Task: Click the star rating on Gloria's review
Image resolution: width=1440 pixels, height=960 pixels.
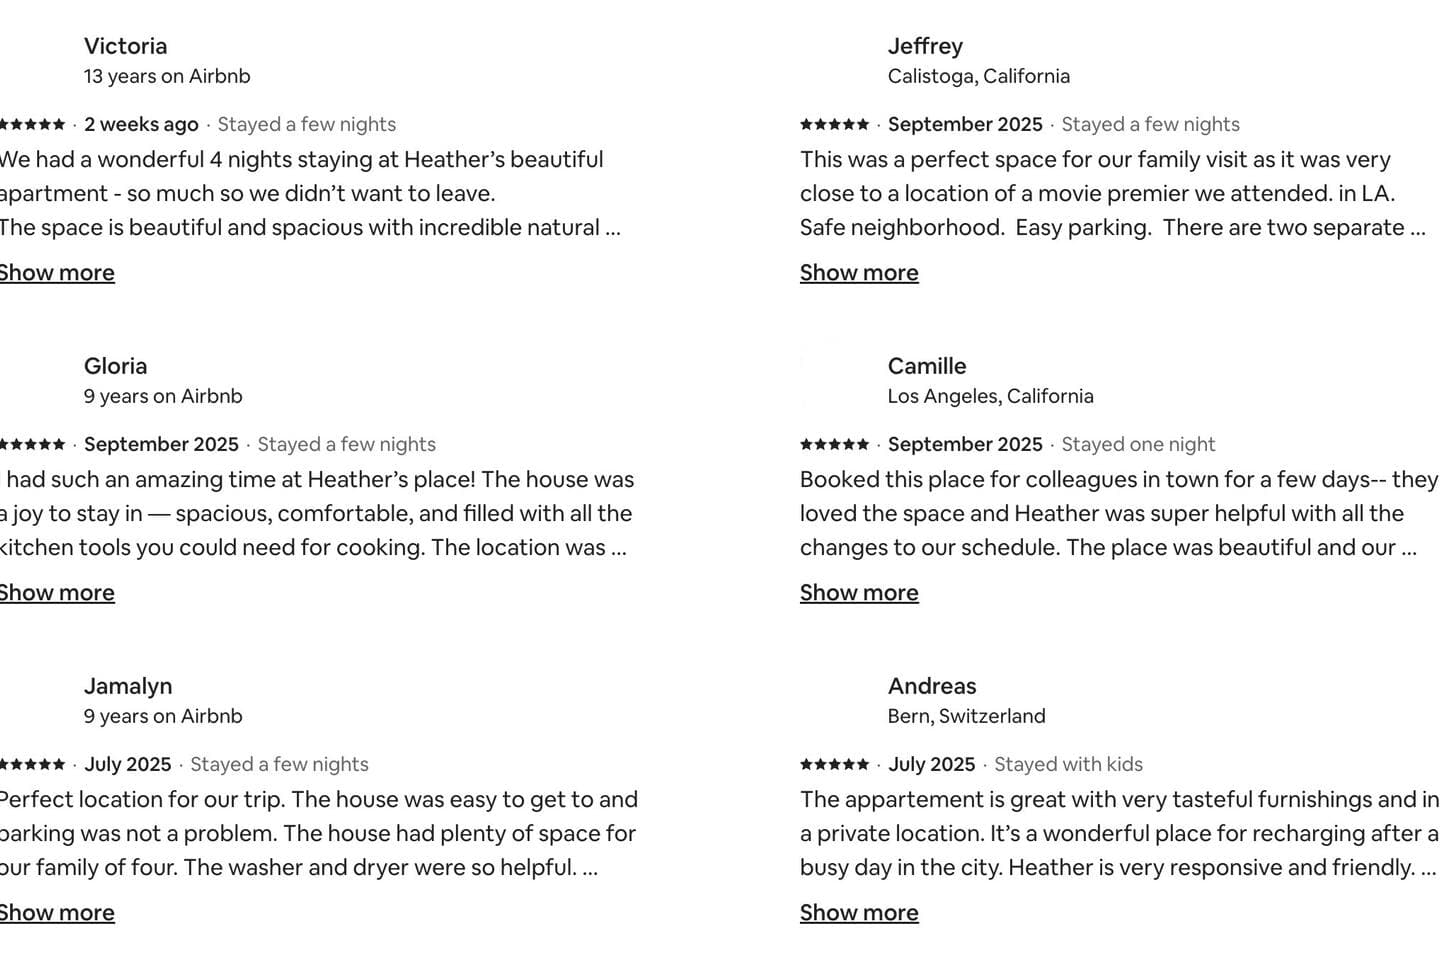Action: click(32, 444)
